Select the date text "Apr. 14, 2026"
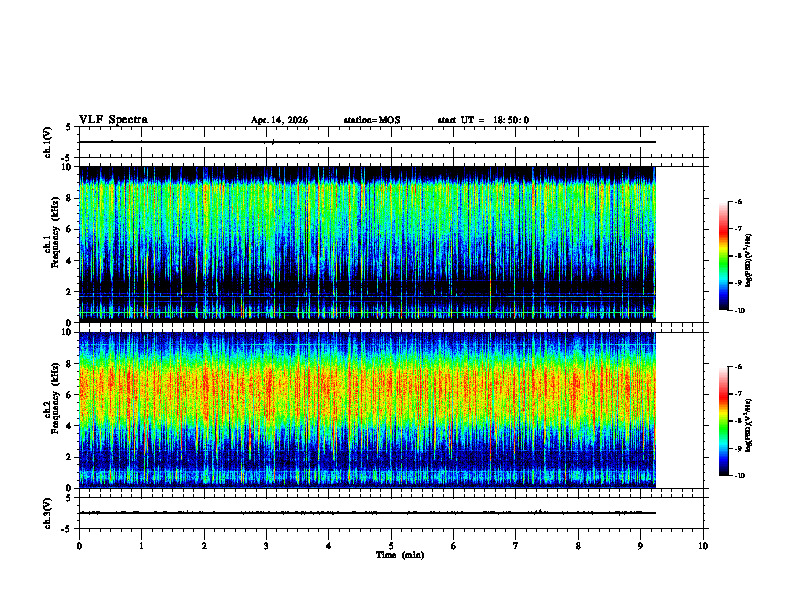 (279, 120)
